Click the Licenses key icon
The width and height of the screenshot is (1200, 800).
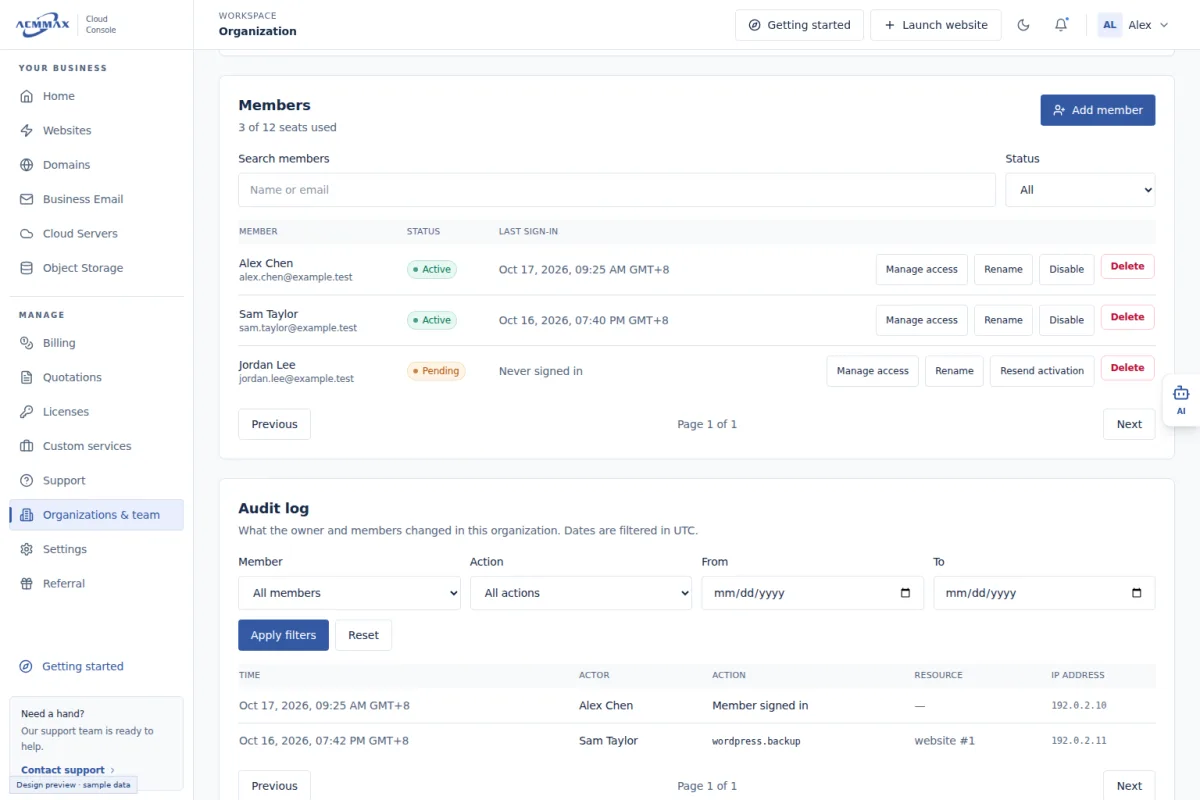point(27,412)
